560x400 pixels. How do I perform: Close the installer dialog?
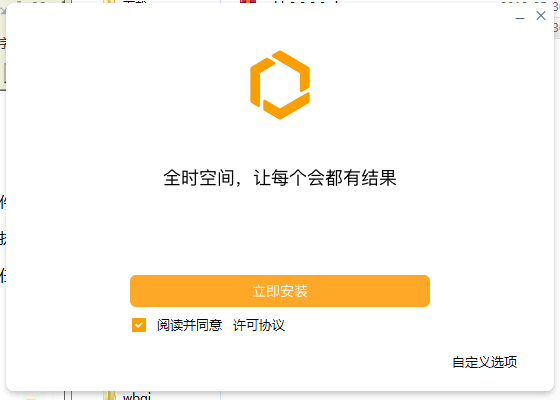tap(541, 15)
